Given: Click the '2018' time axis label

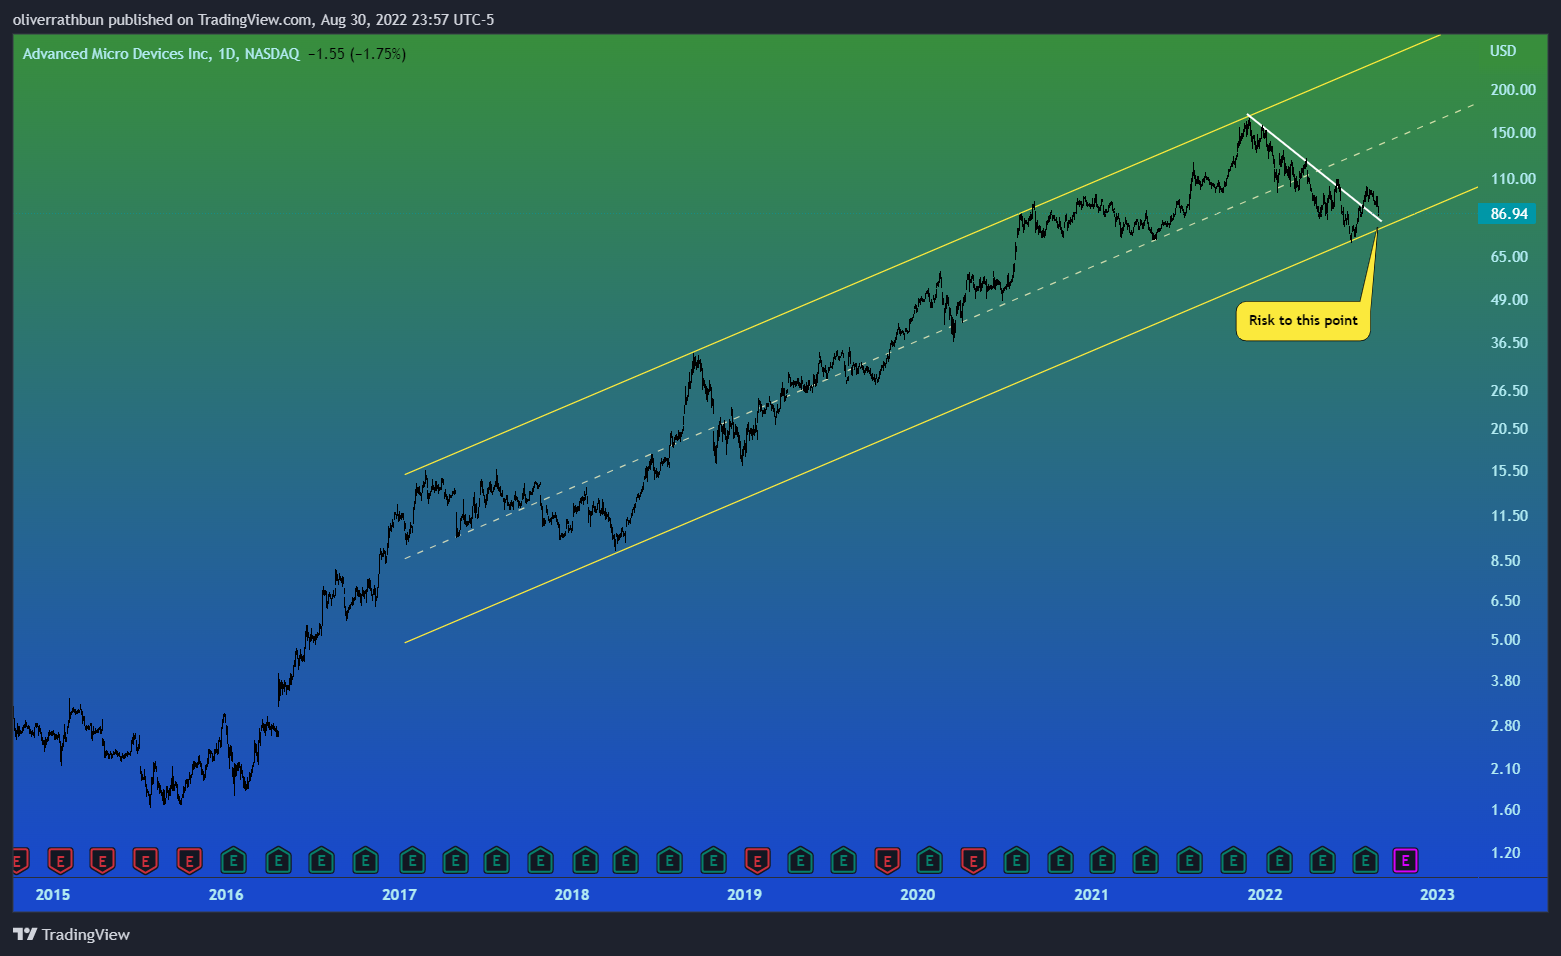Looking at the screenshot, I should (x=572, y=895).
